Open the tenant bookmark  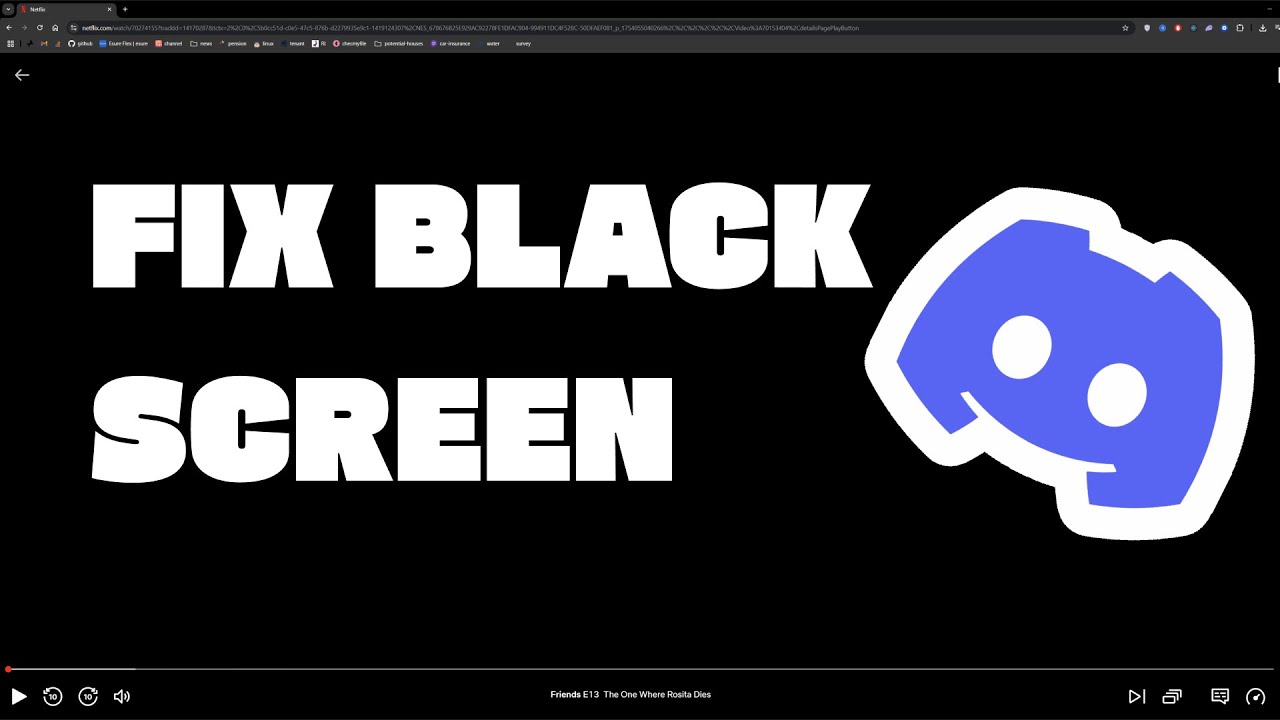pos(292,44)
